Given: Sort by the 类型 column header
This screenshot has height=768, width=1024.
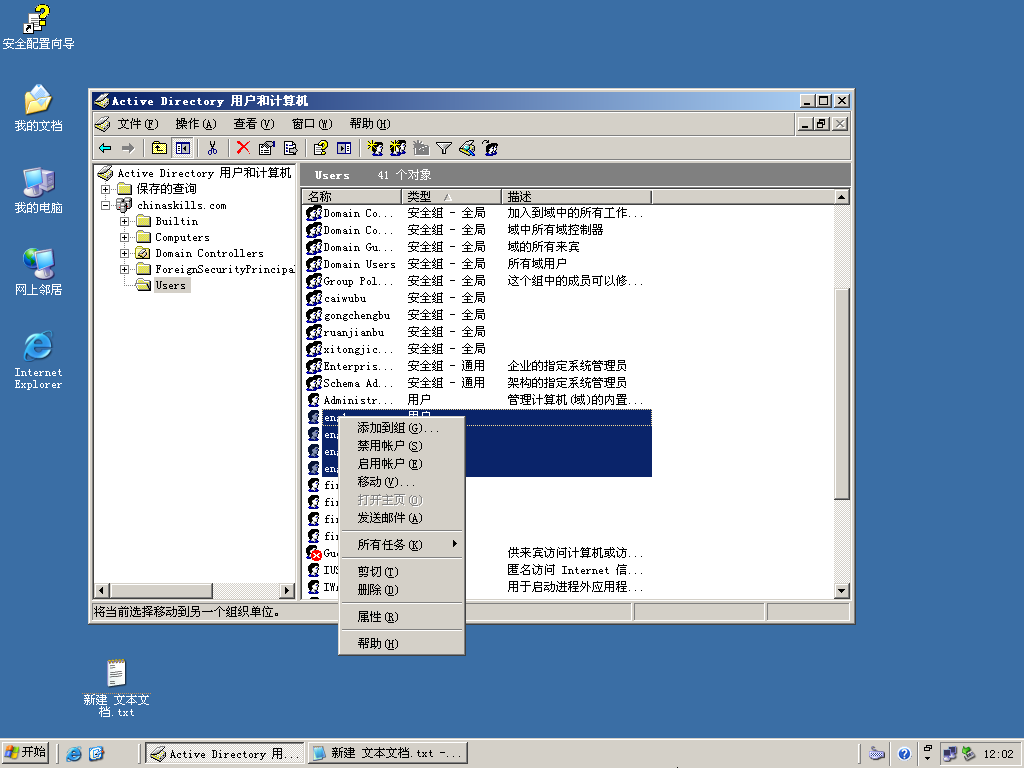Looking at the screenshot, I should pos(451,197).
